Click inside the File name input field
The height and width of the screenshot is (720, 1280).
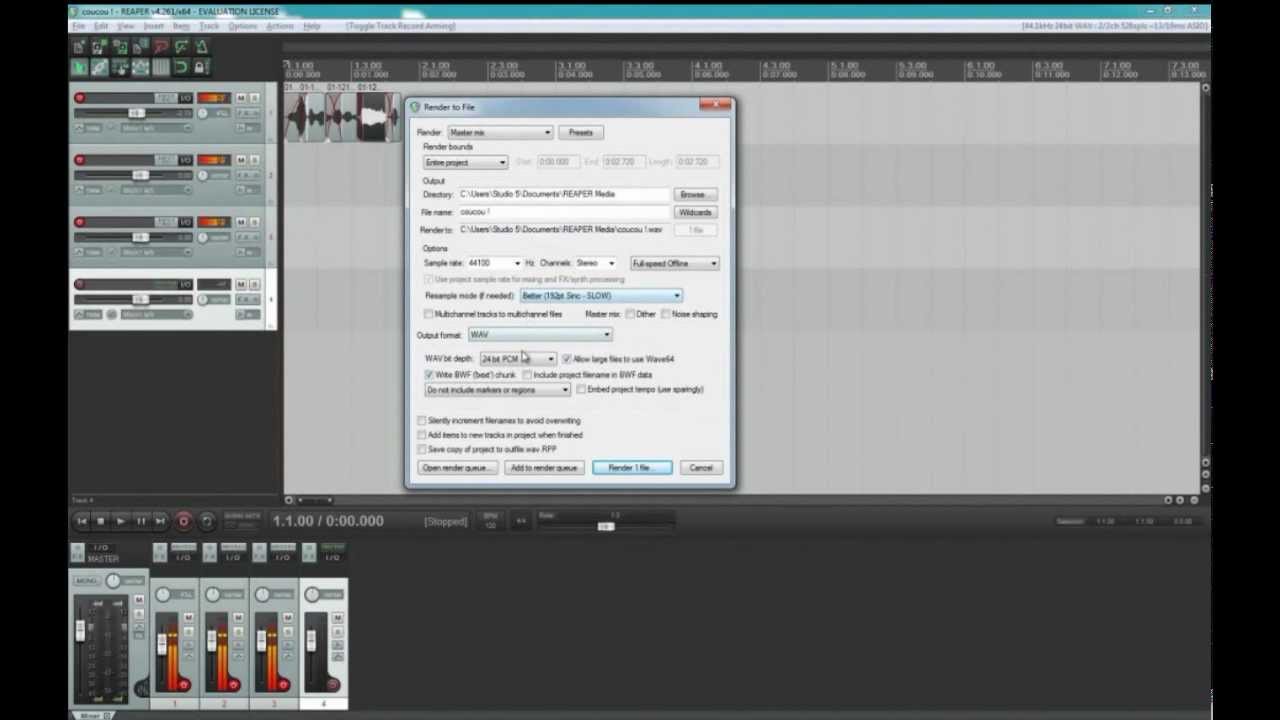click(x=563, y=212)
